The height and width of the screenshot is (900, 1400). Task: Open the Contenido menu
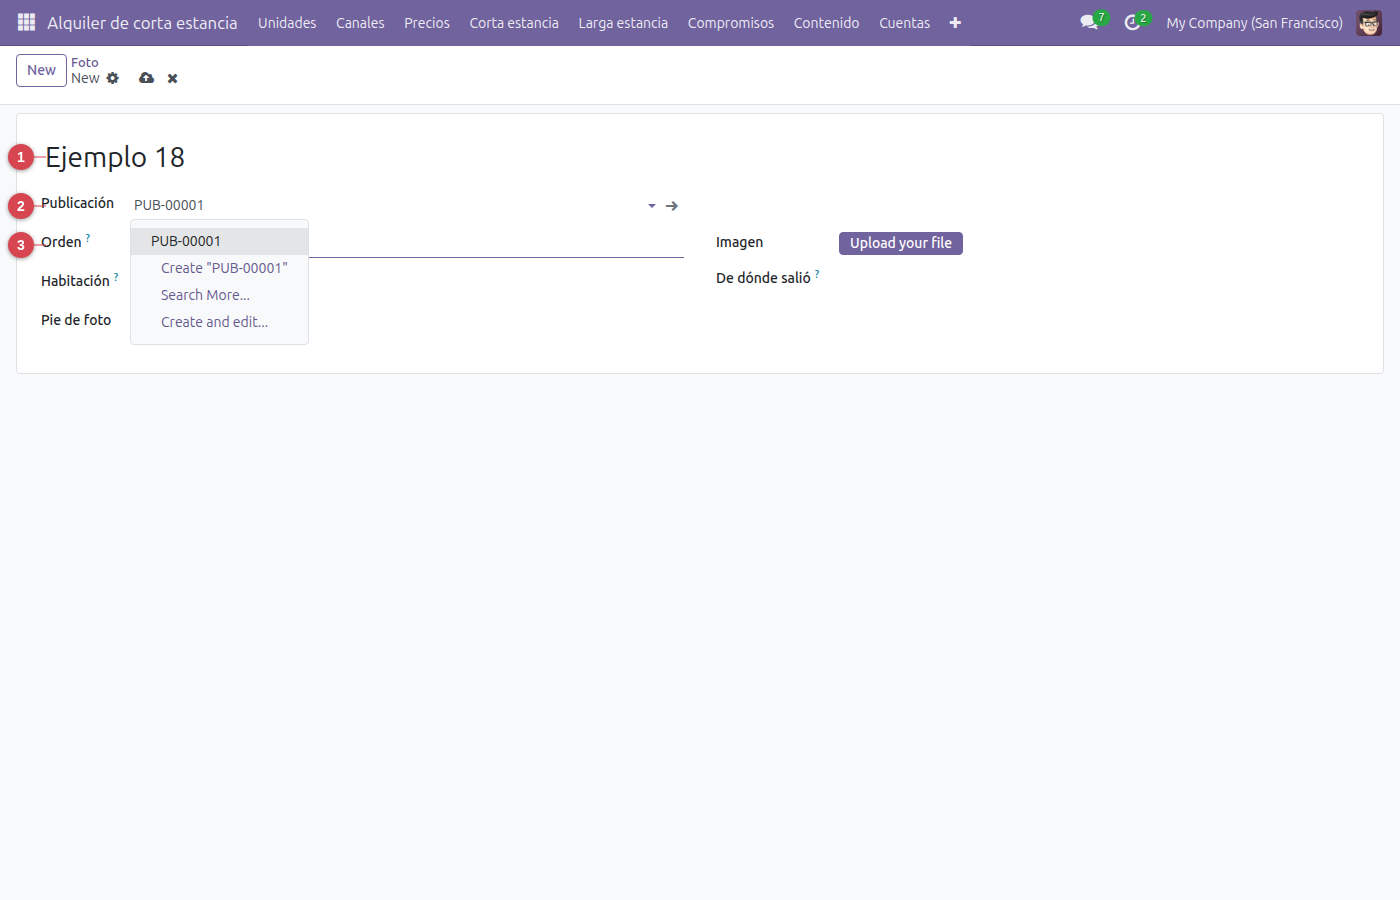click(x=826, y=22)
